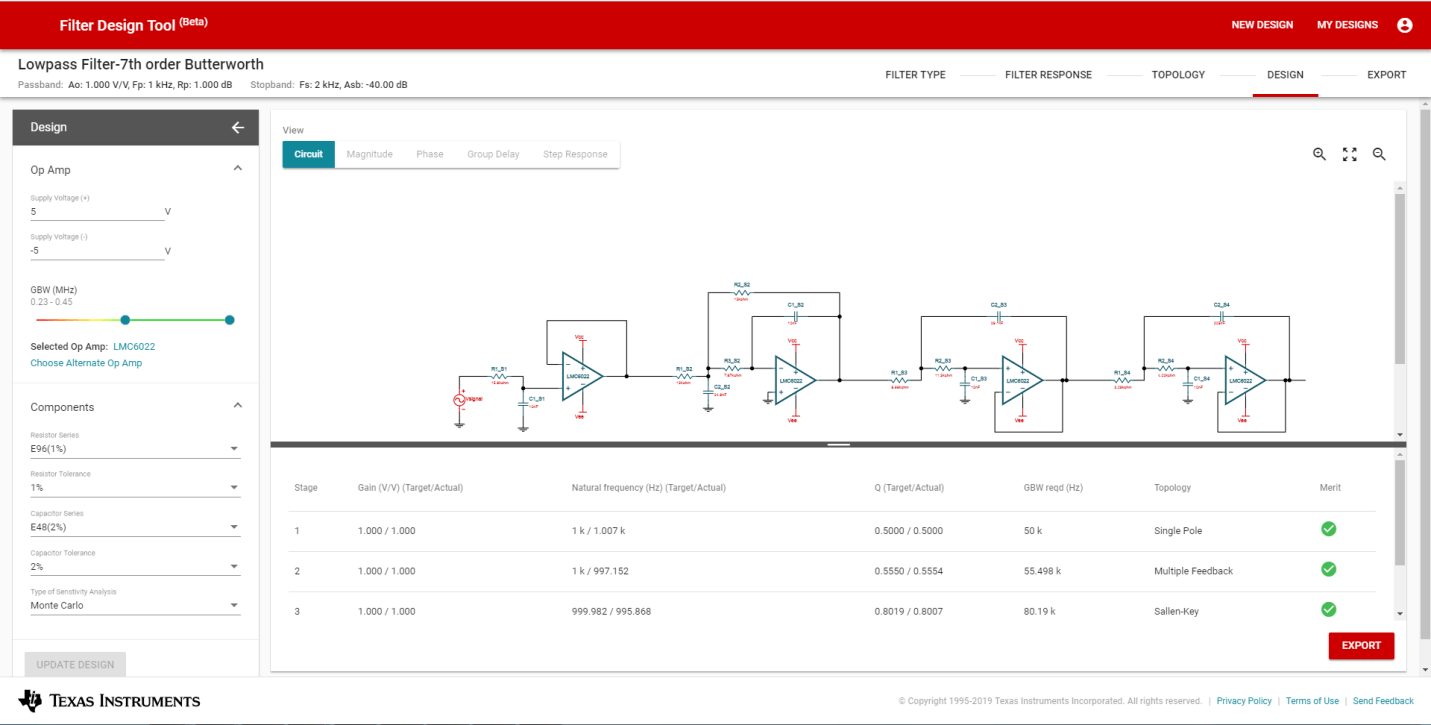Click the Filter Design Tool title

tap(134, 24)
